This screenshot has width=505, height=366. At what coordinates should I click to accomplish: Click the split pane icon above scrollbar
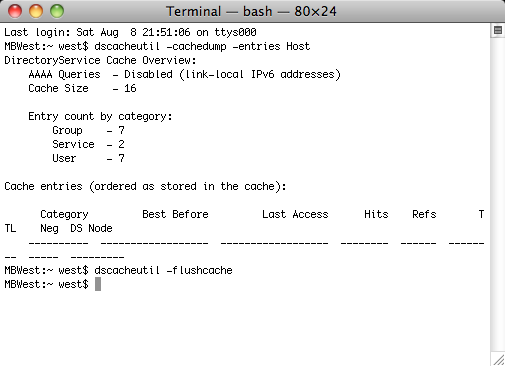click(x=498, y=31)
